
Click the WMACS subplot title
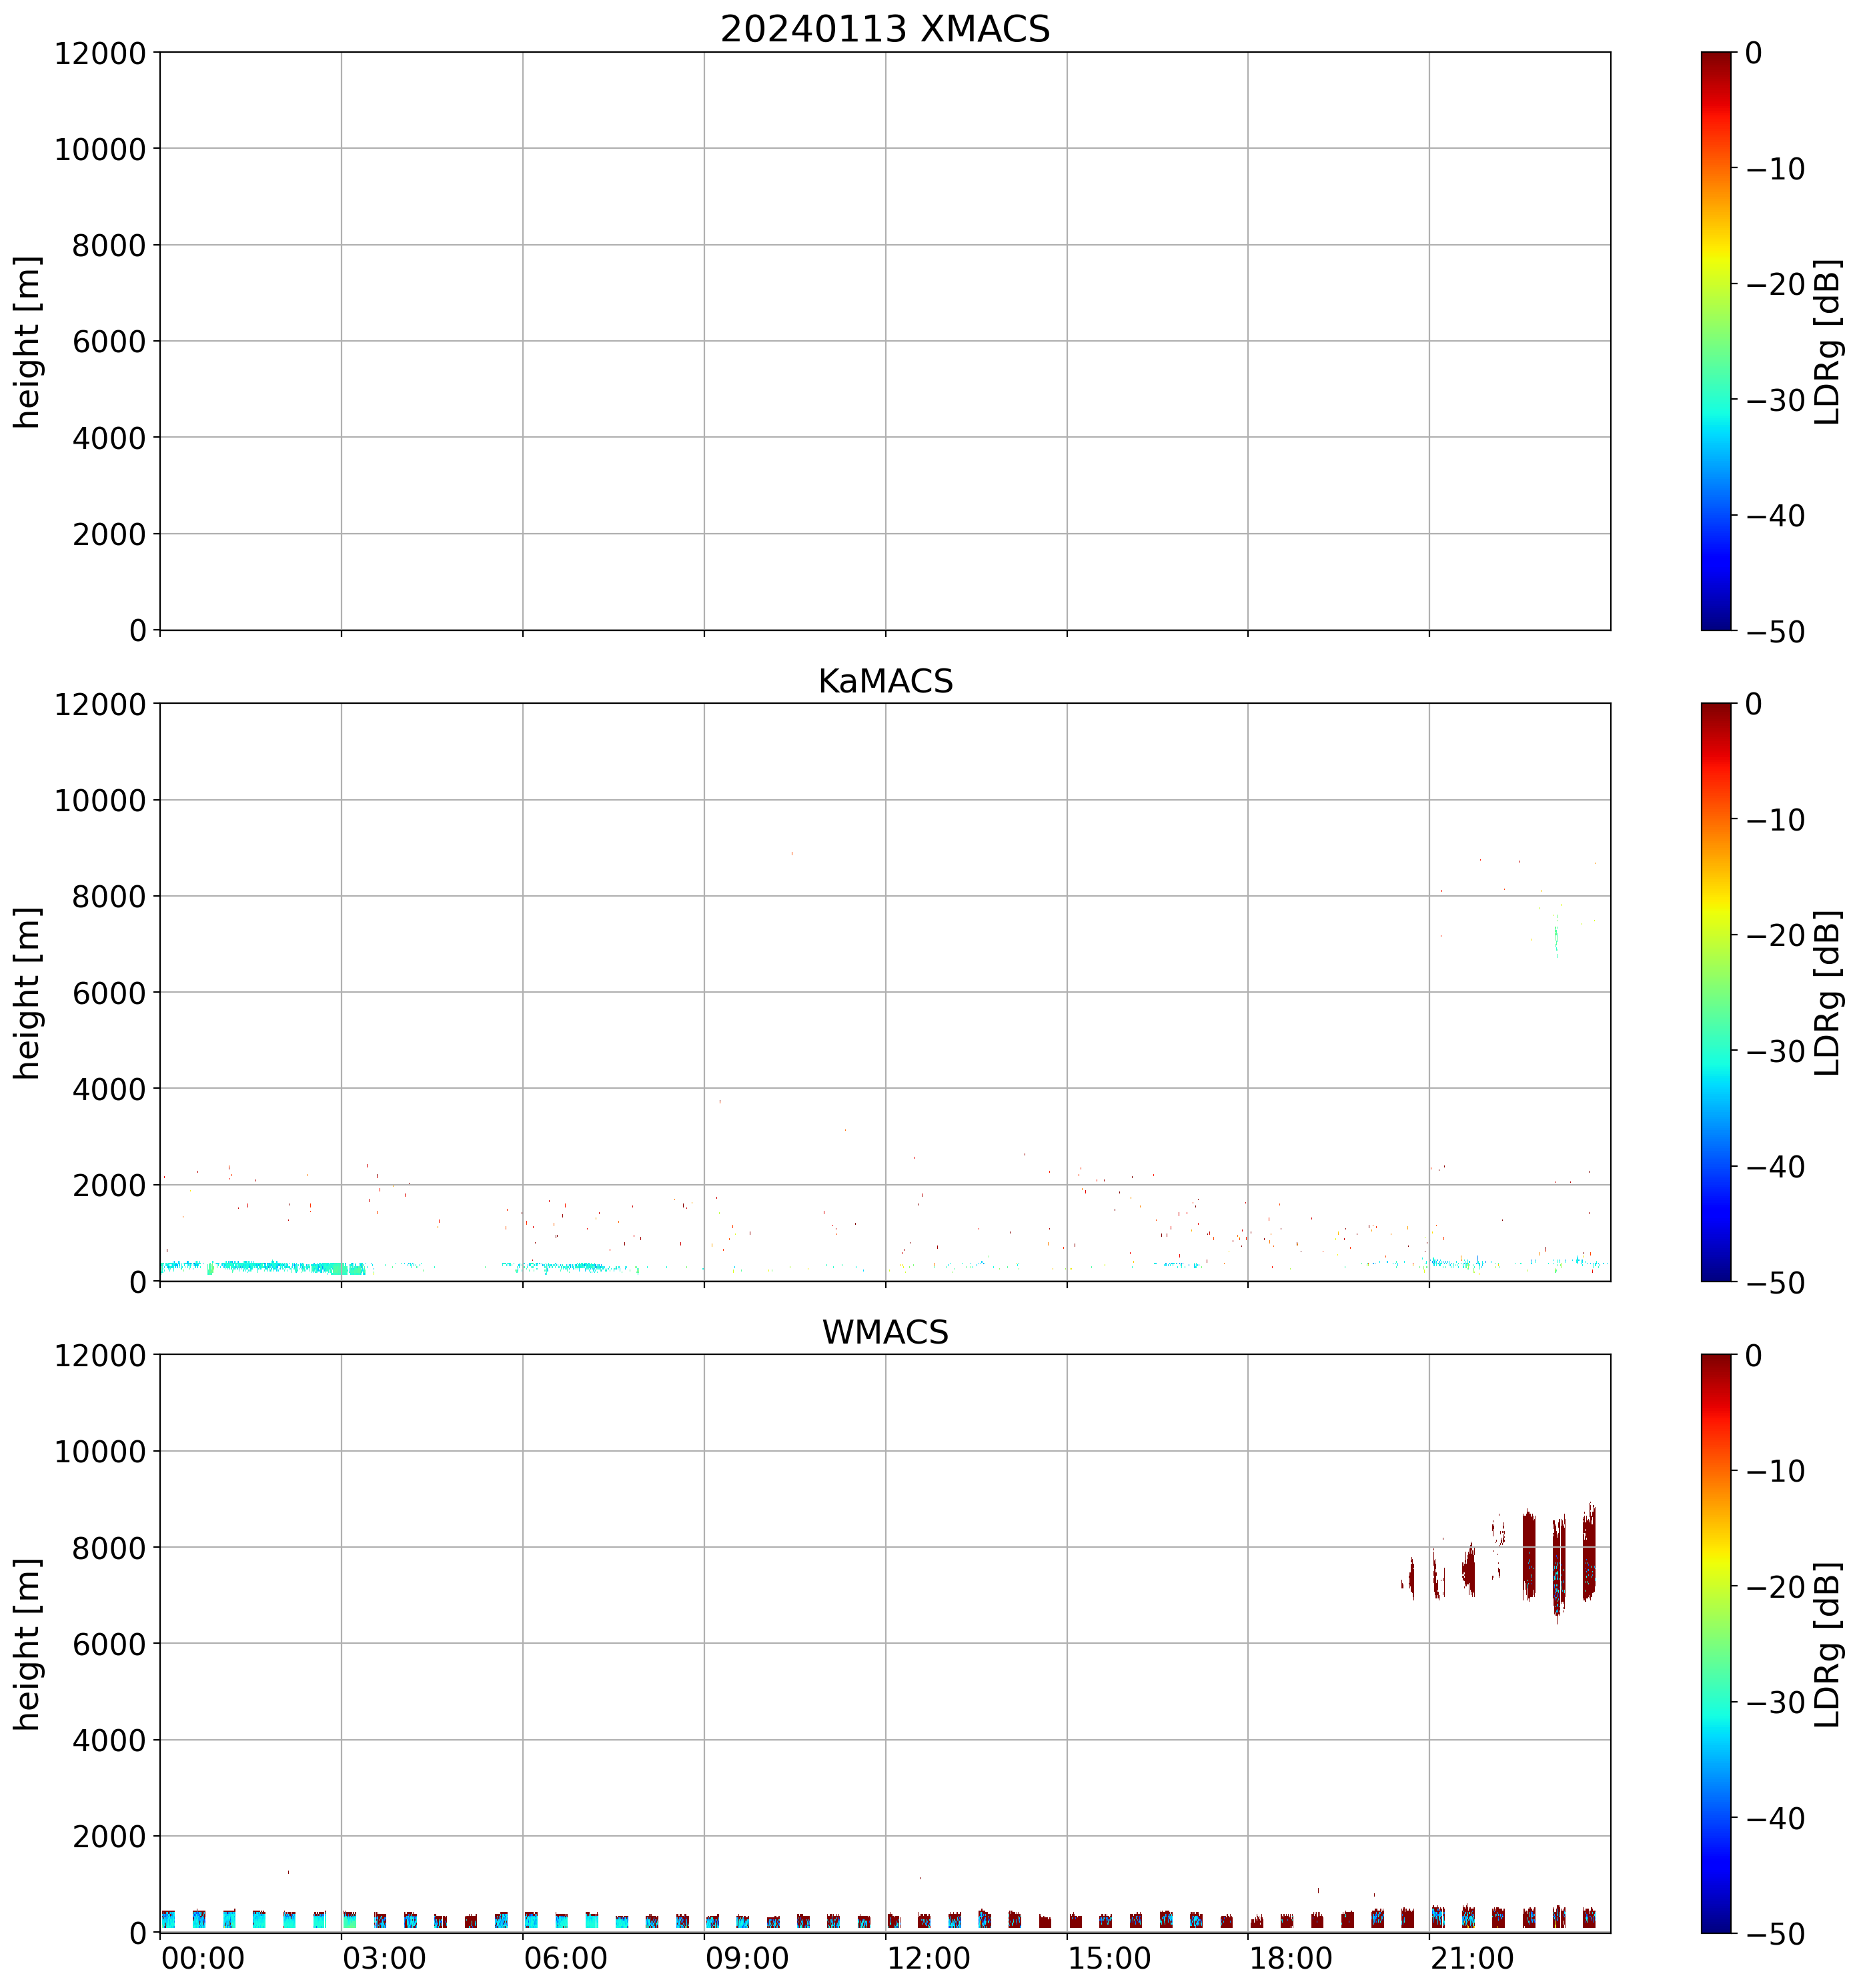(x=884, y=1332)
